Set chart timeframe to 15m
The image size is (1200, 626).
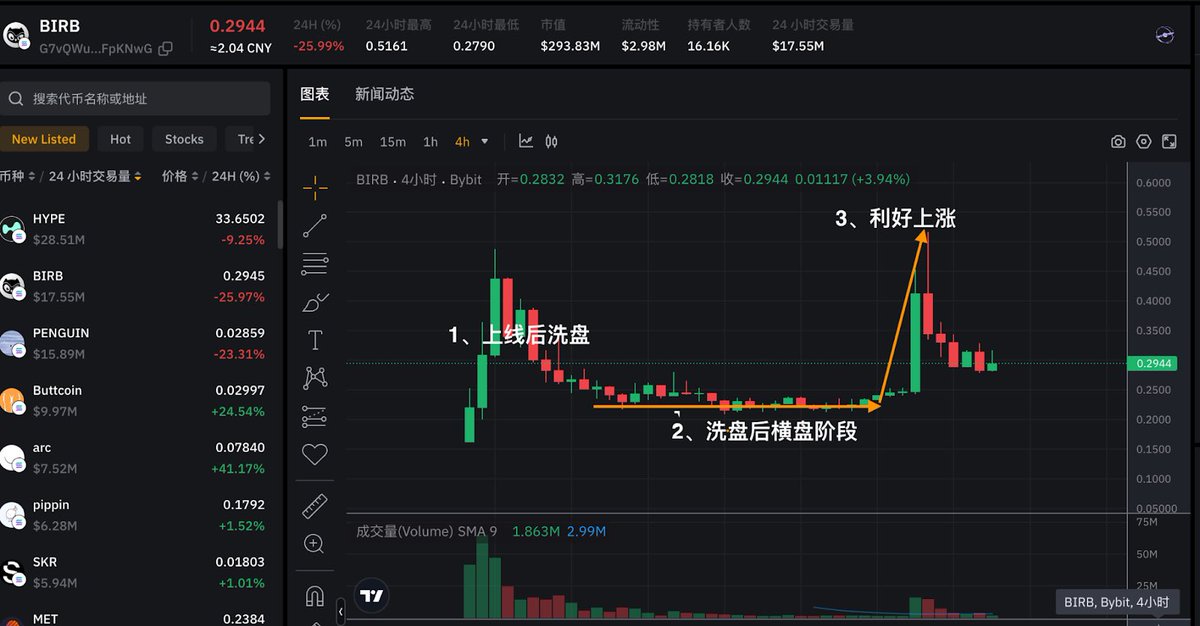click(x=393, y=142)
